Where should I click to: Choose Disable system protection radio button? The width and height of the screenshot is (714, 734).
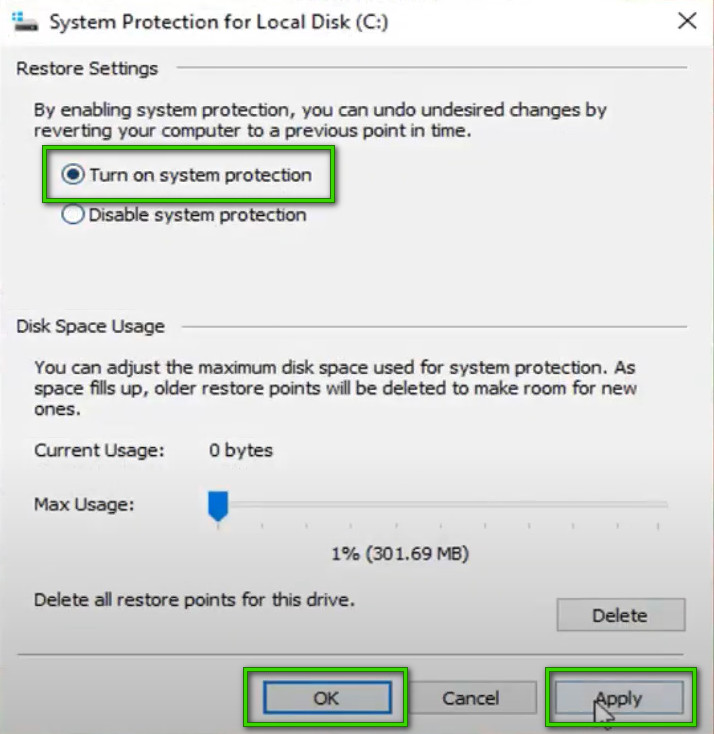pos(73,215)
